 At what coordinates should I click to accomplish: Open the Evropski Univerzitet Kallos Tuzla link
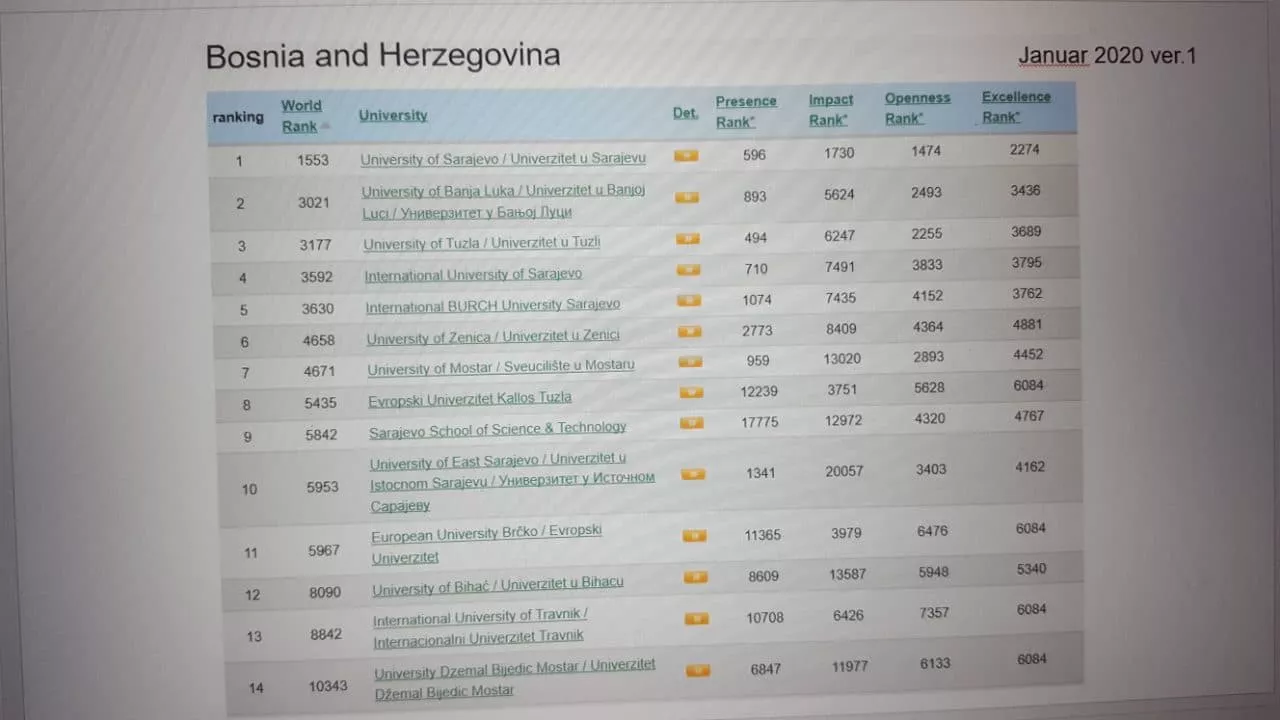pyautogui.click(x=470, y=398)
